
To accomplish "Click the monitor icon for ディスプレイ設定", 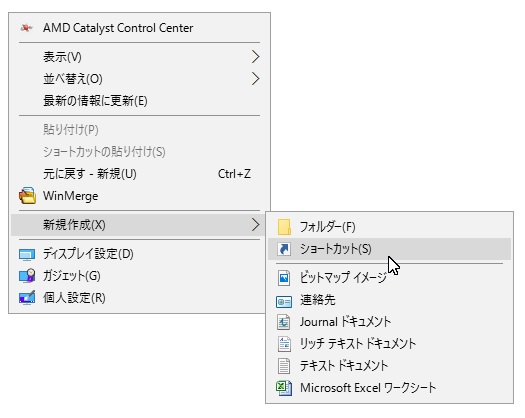I will coord(27,254).
